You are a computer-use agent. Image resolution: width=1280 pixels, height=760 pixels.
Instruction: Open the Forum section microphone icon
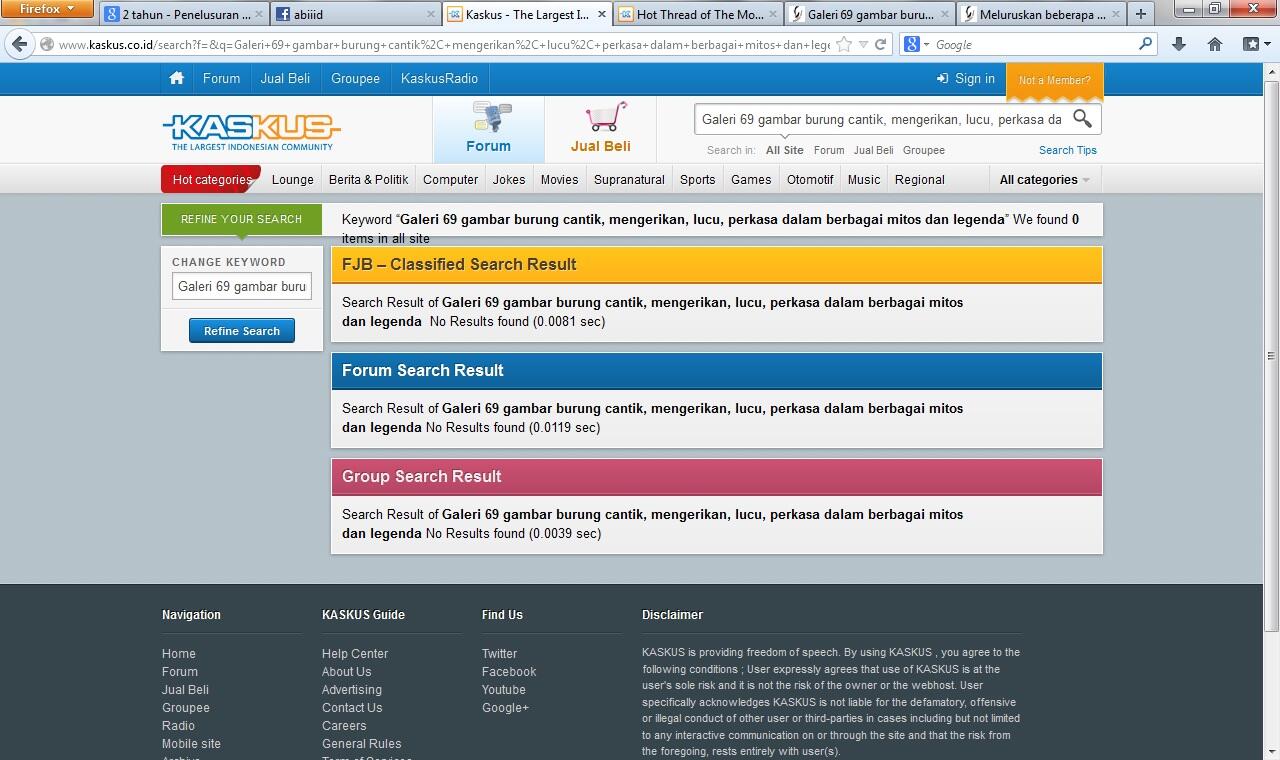click(x=490, y=116)
